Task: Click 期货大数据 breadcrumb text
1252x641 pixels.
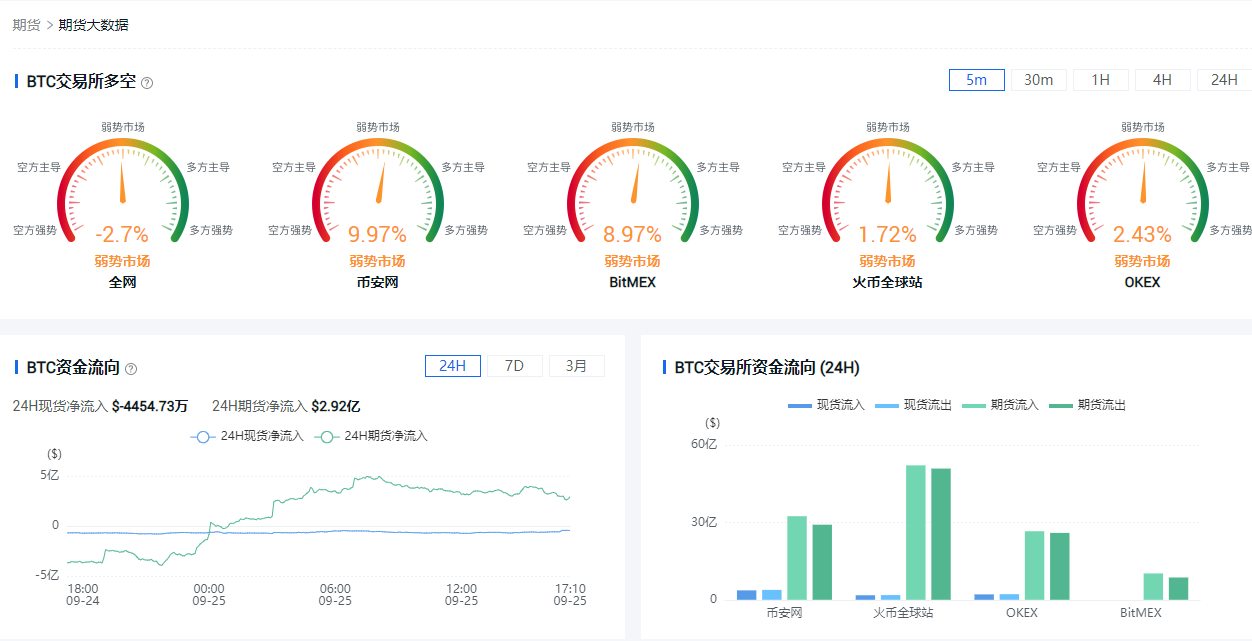Action: [94, 25]
